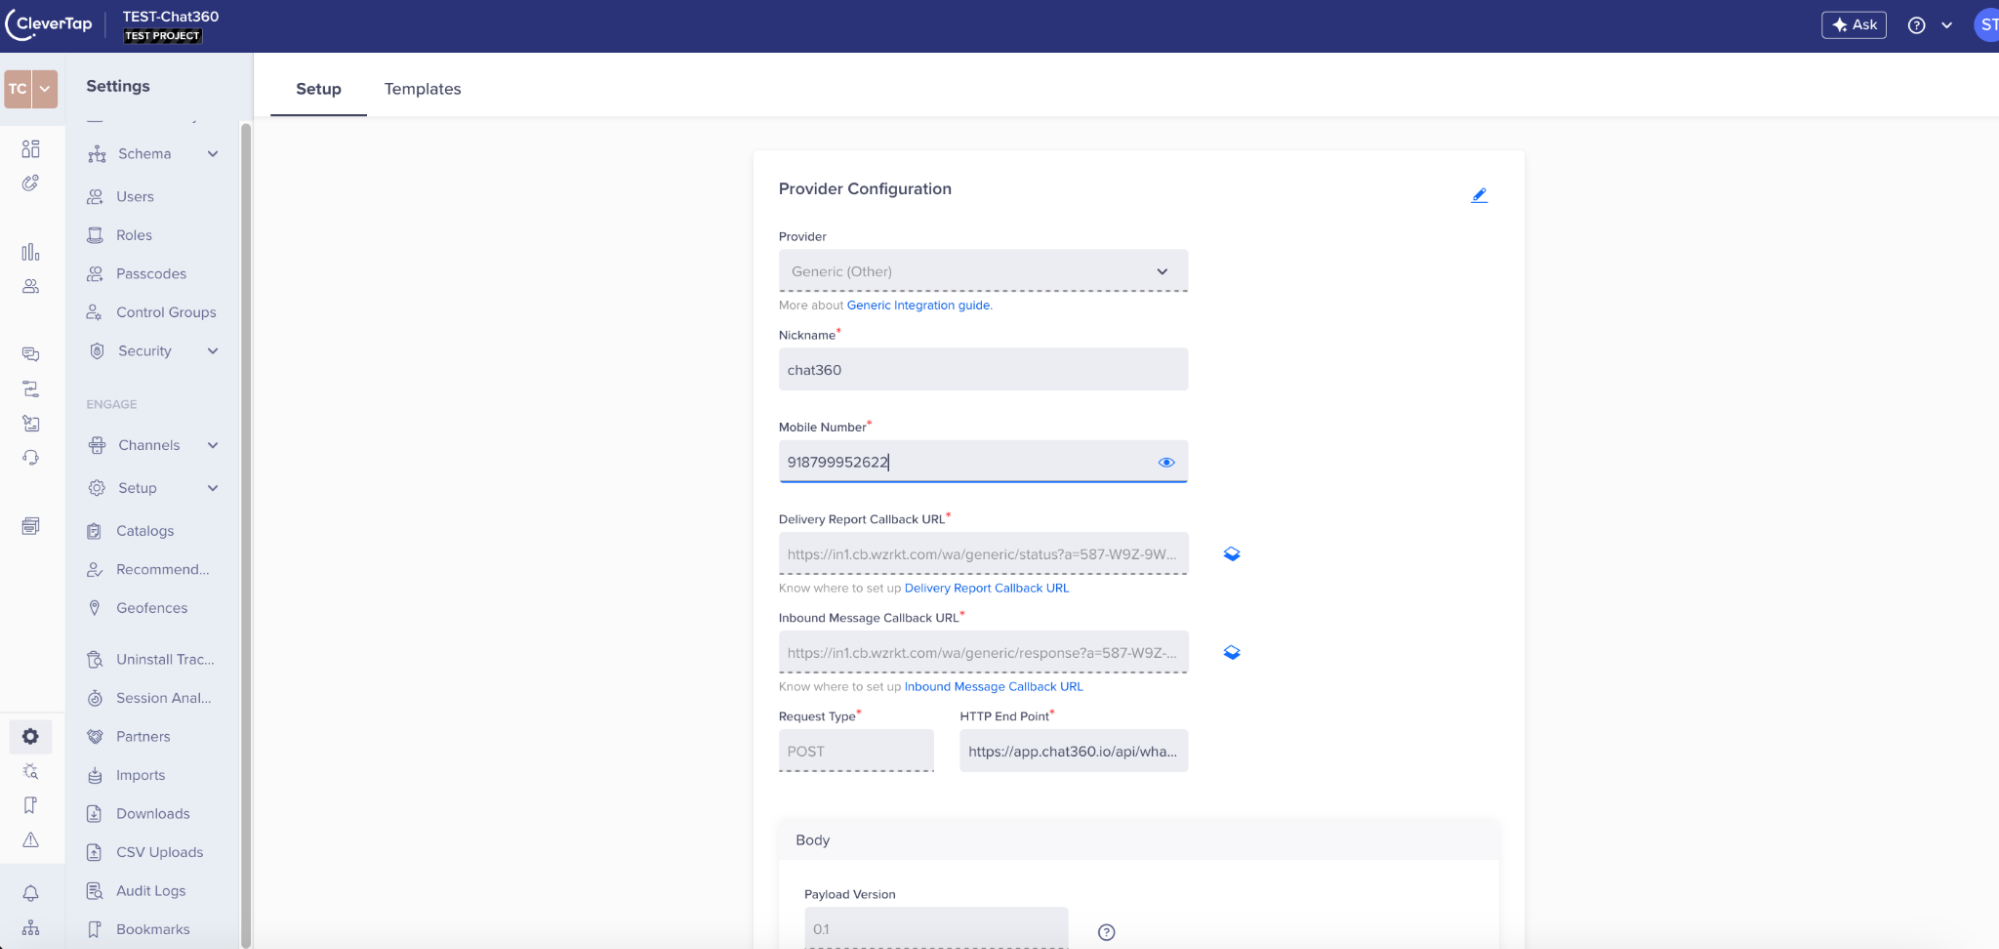Screen dimensions: 1999x949
Task: Open the bookmark icon in left rail
Action: click(x=31, y=805)
